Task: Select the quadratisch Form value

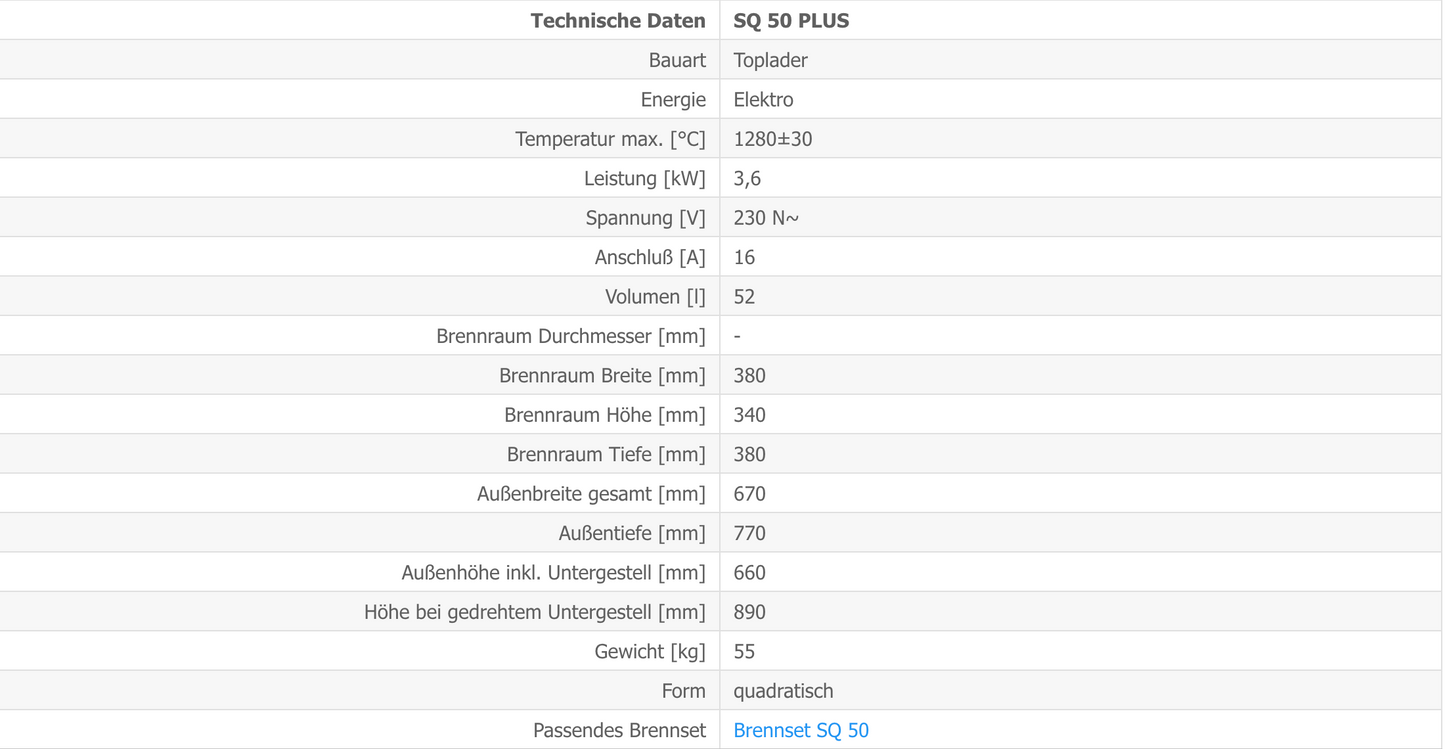Action: (x=783, y=691)
